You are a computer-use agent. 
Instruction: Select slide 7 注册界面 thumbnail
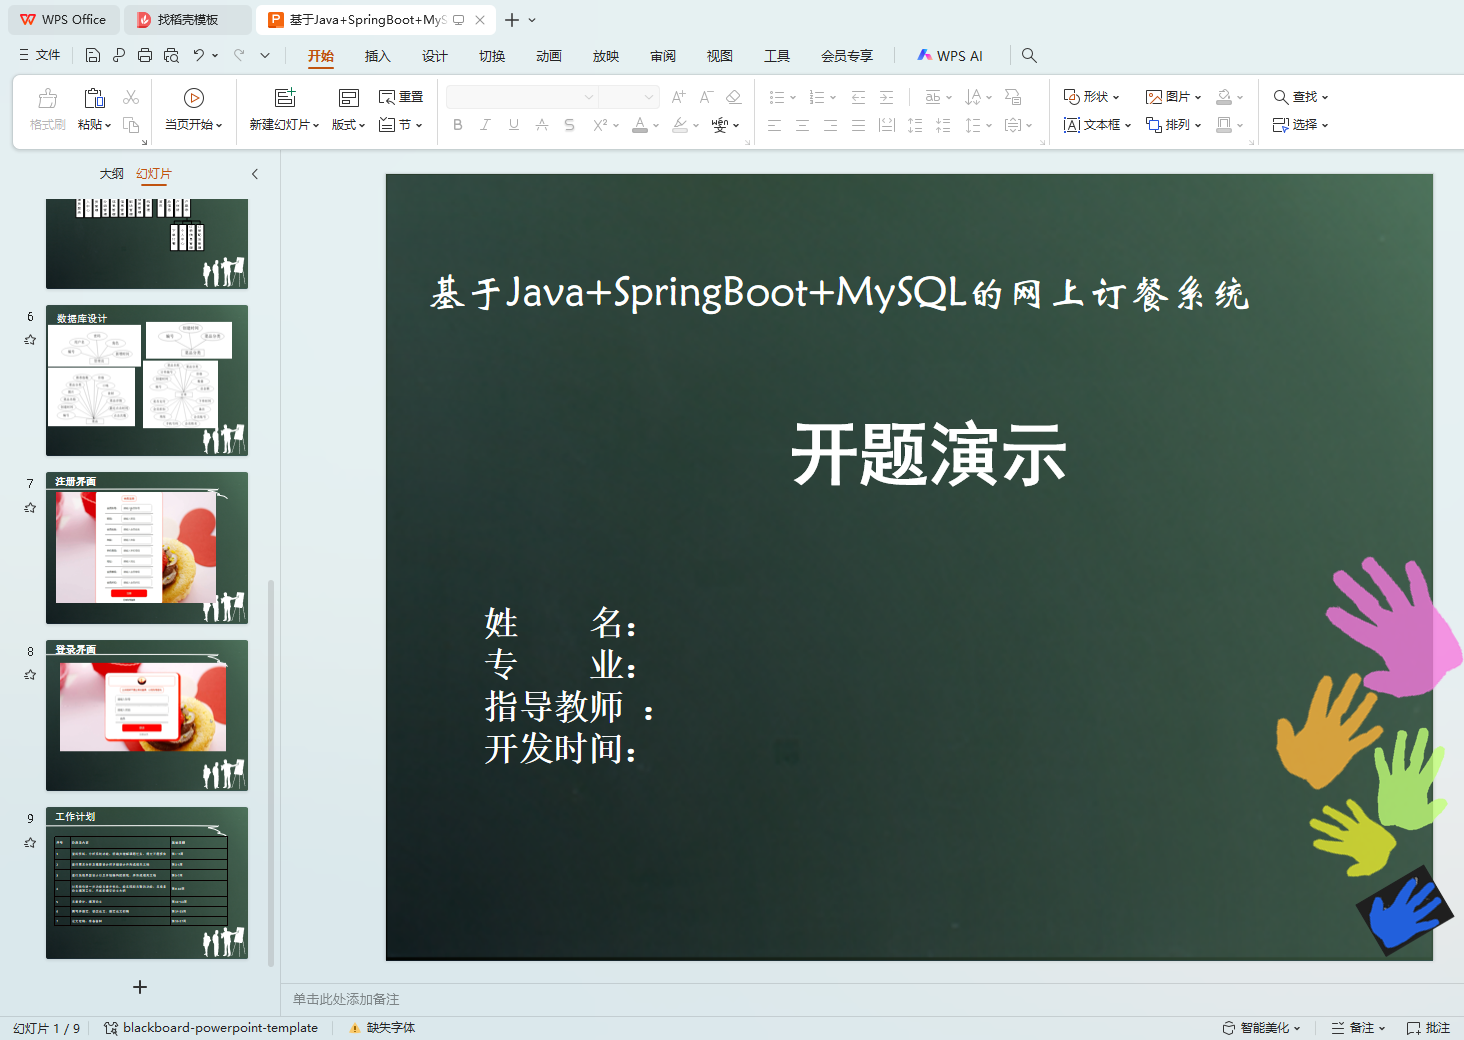[x=147, y=548]
